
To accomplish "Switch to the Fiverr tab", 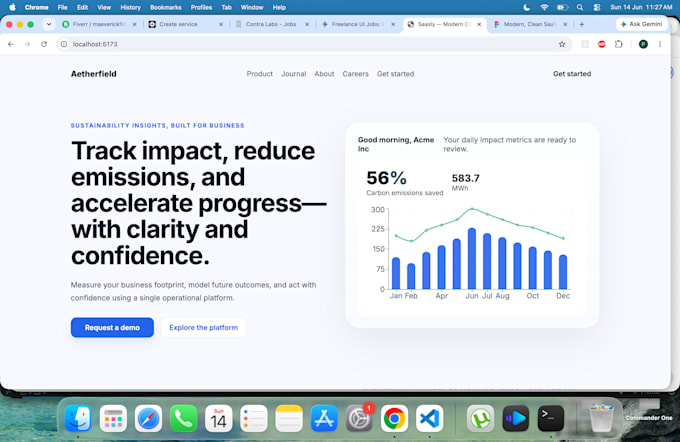I will [x=99, y=24].
